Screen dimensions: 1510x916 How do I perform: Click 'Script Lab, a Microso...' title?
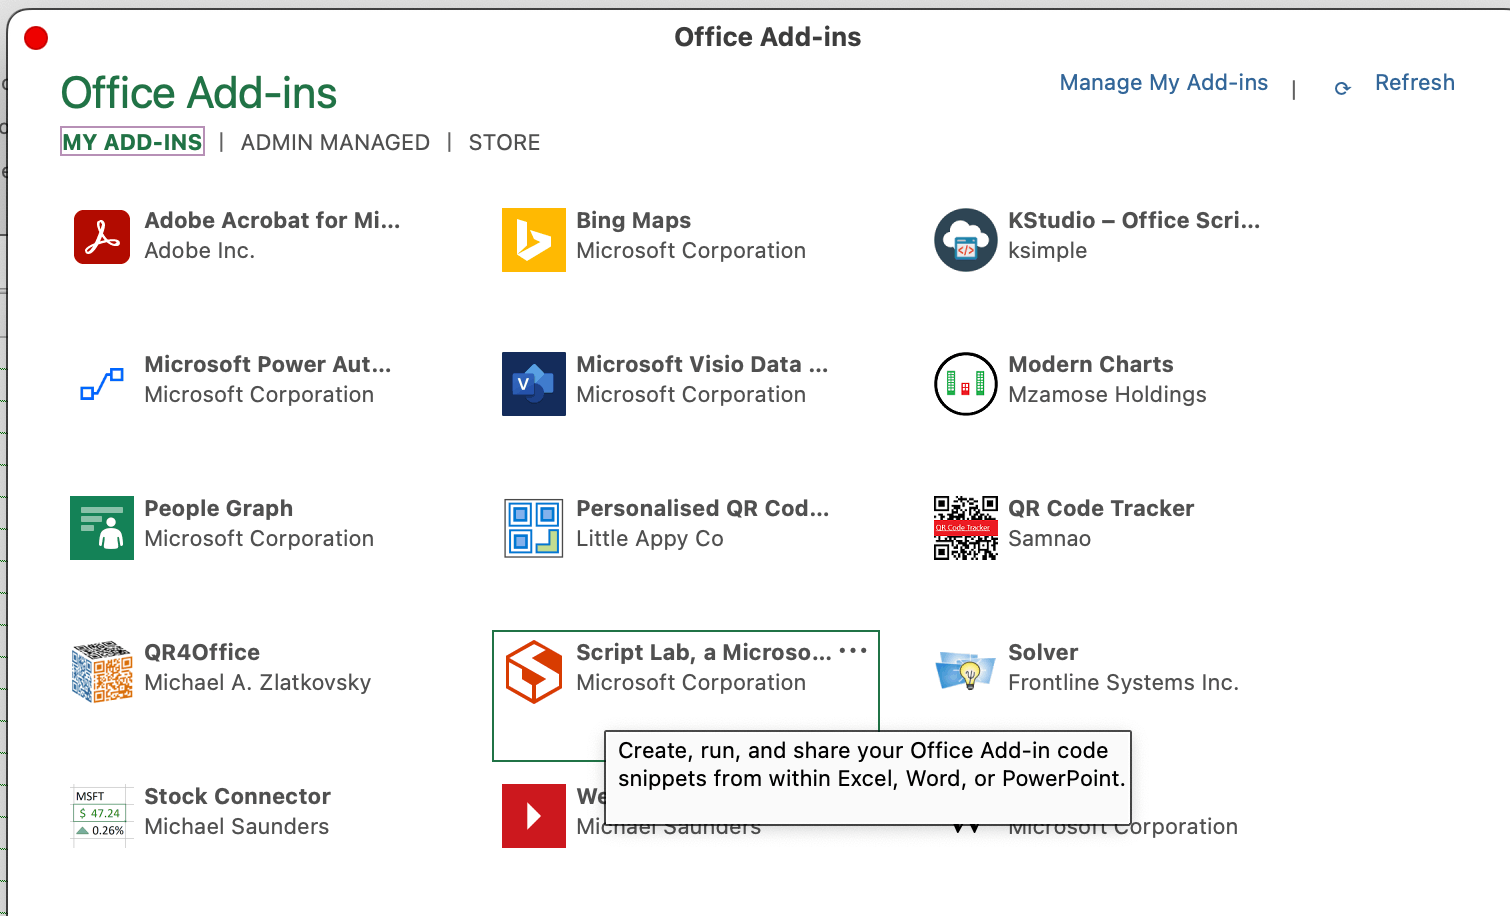(x=704, y=652)
